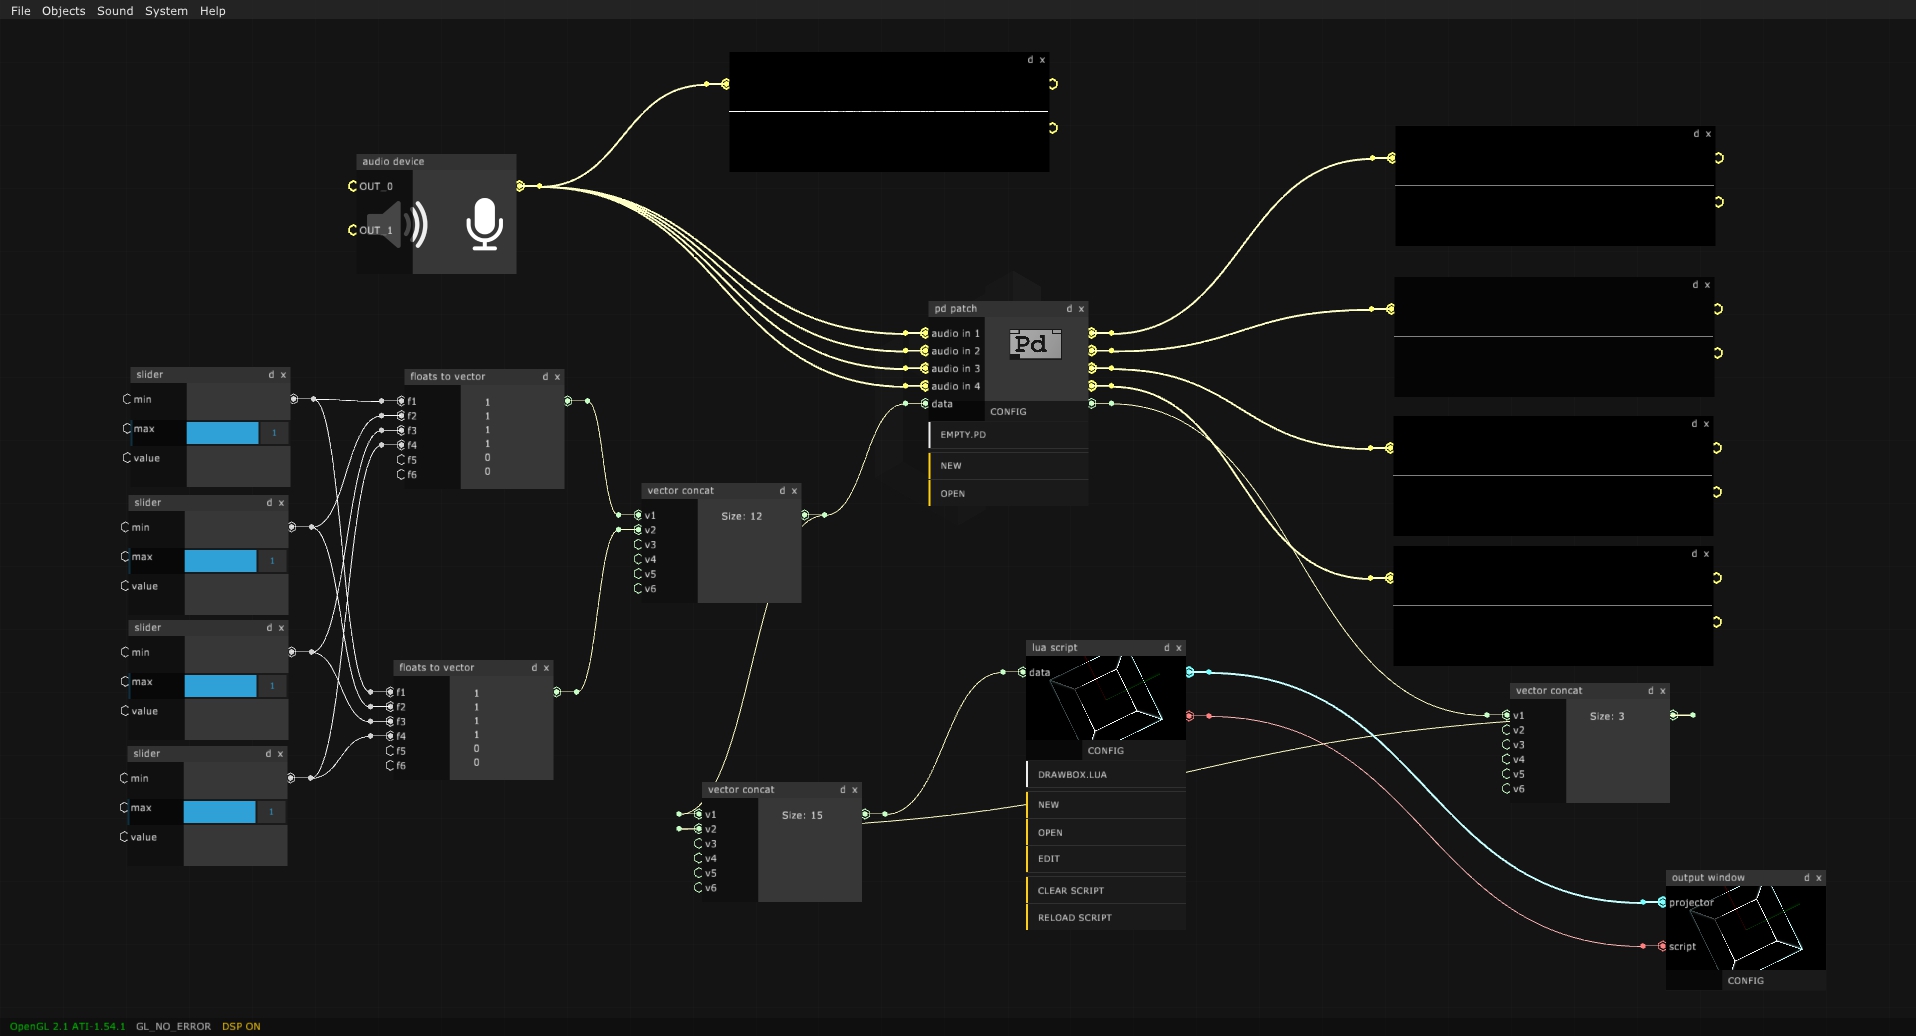Click the 'd' icon on the Size 12 vector concat node
Viewport: 1916px width, 1036px height.
coord(783,490)
